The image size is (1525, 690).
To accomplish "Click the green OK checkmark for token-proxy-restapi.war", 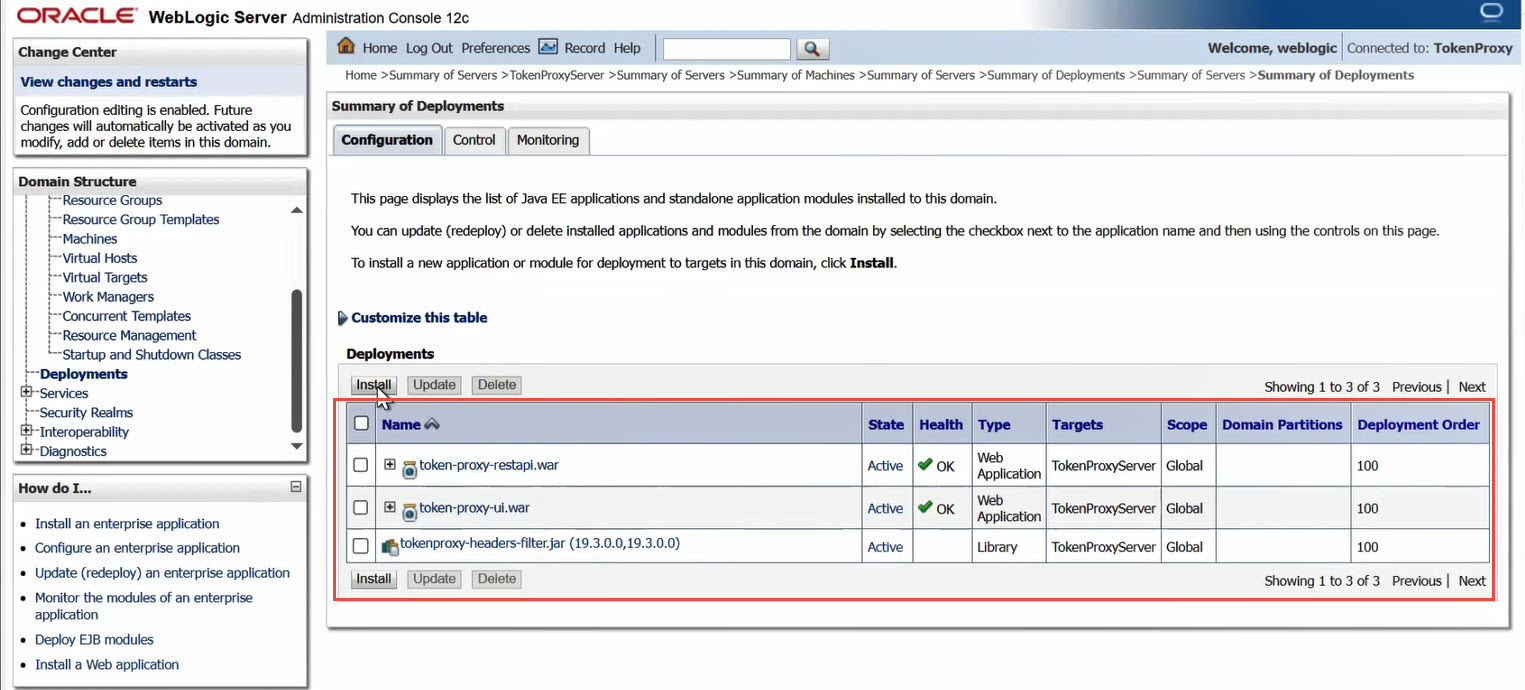I will (x=925, y=465).
